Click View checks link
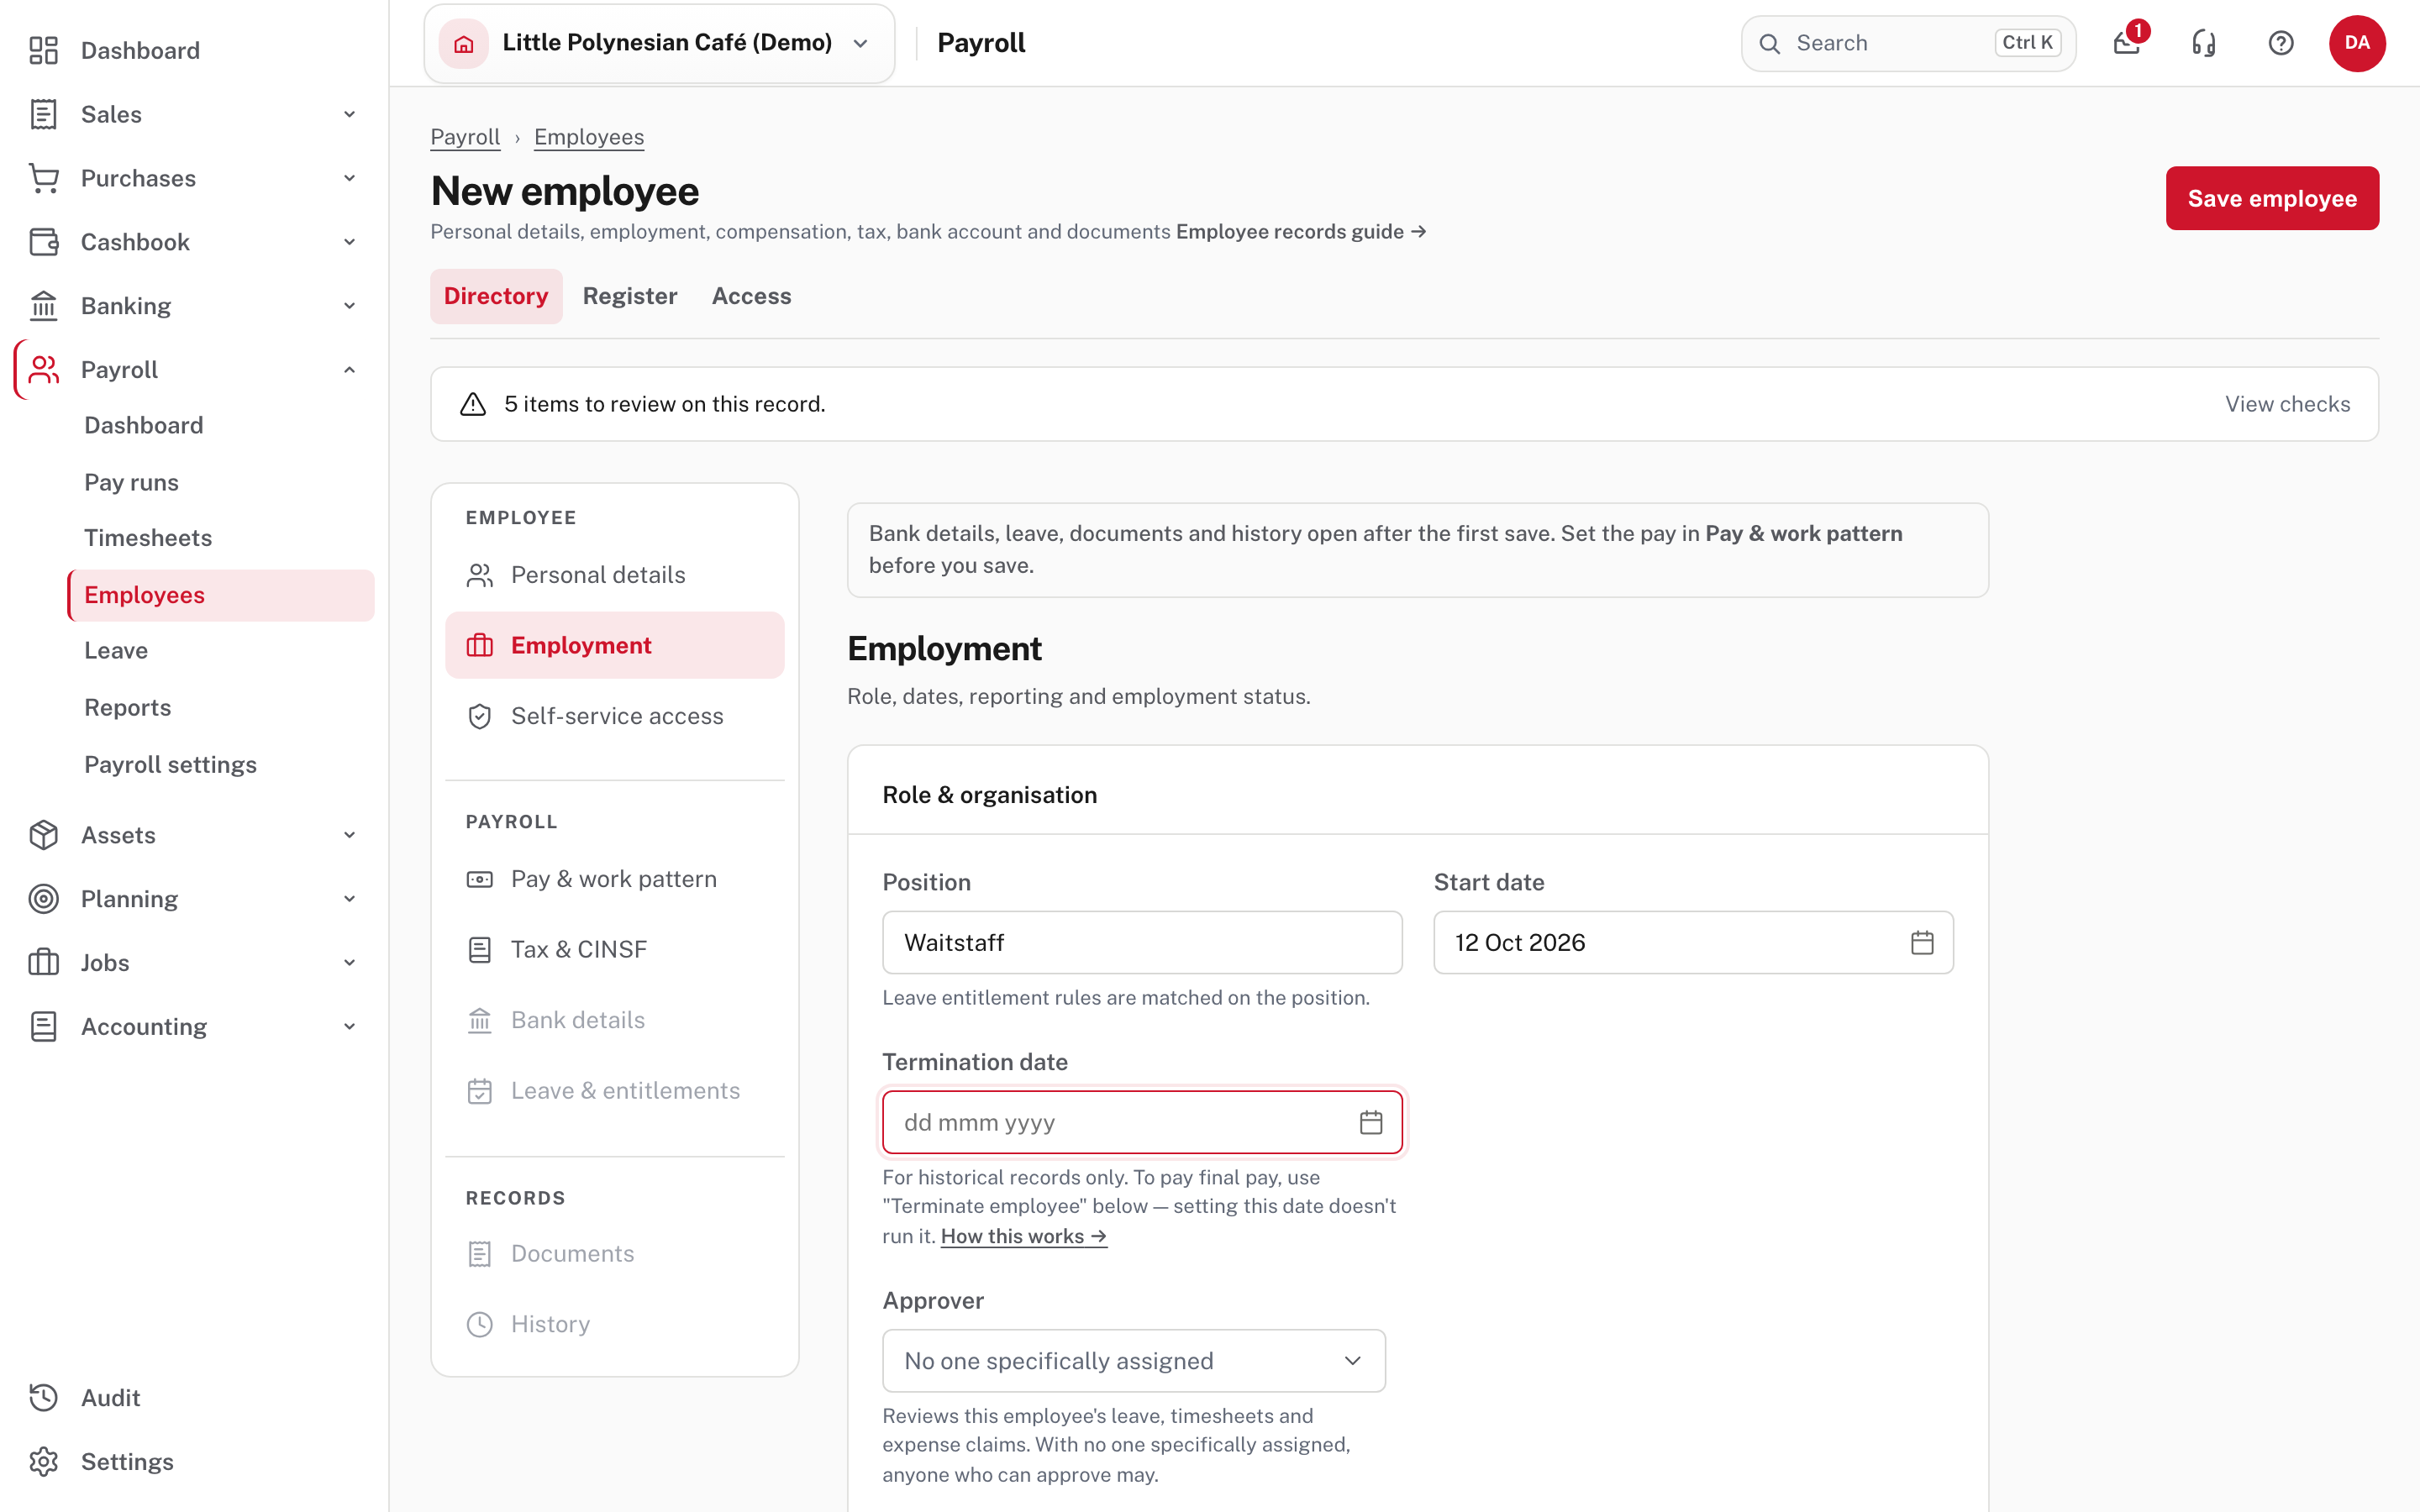This screenshot has width=2420, height=1512. (x=2287, y=404)
